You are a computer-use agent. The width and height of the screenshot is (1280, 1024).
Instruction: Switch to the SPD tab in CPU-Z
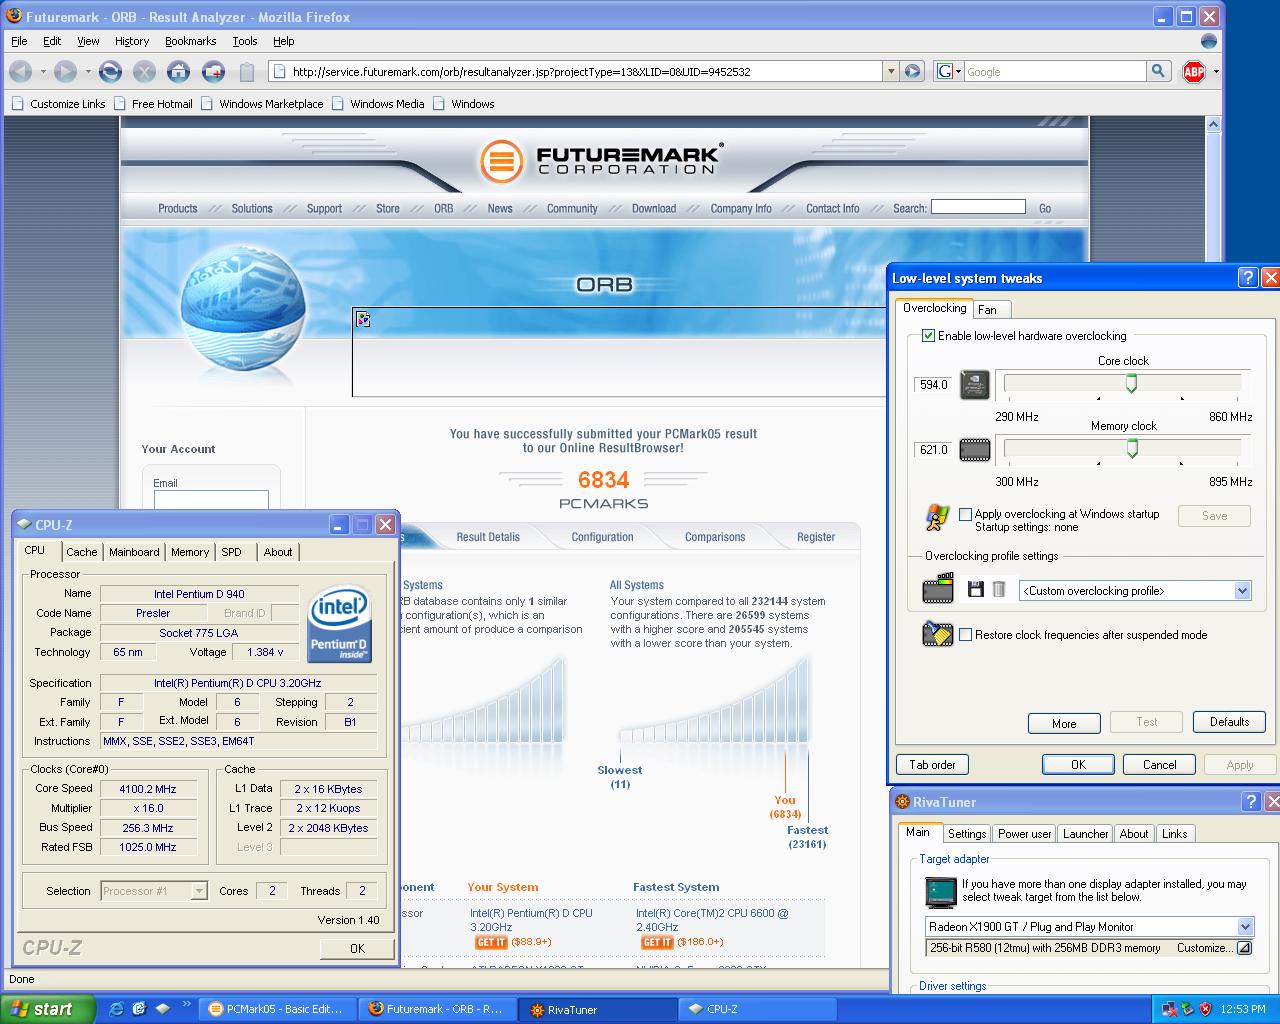[231, 552]
